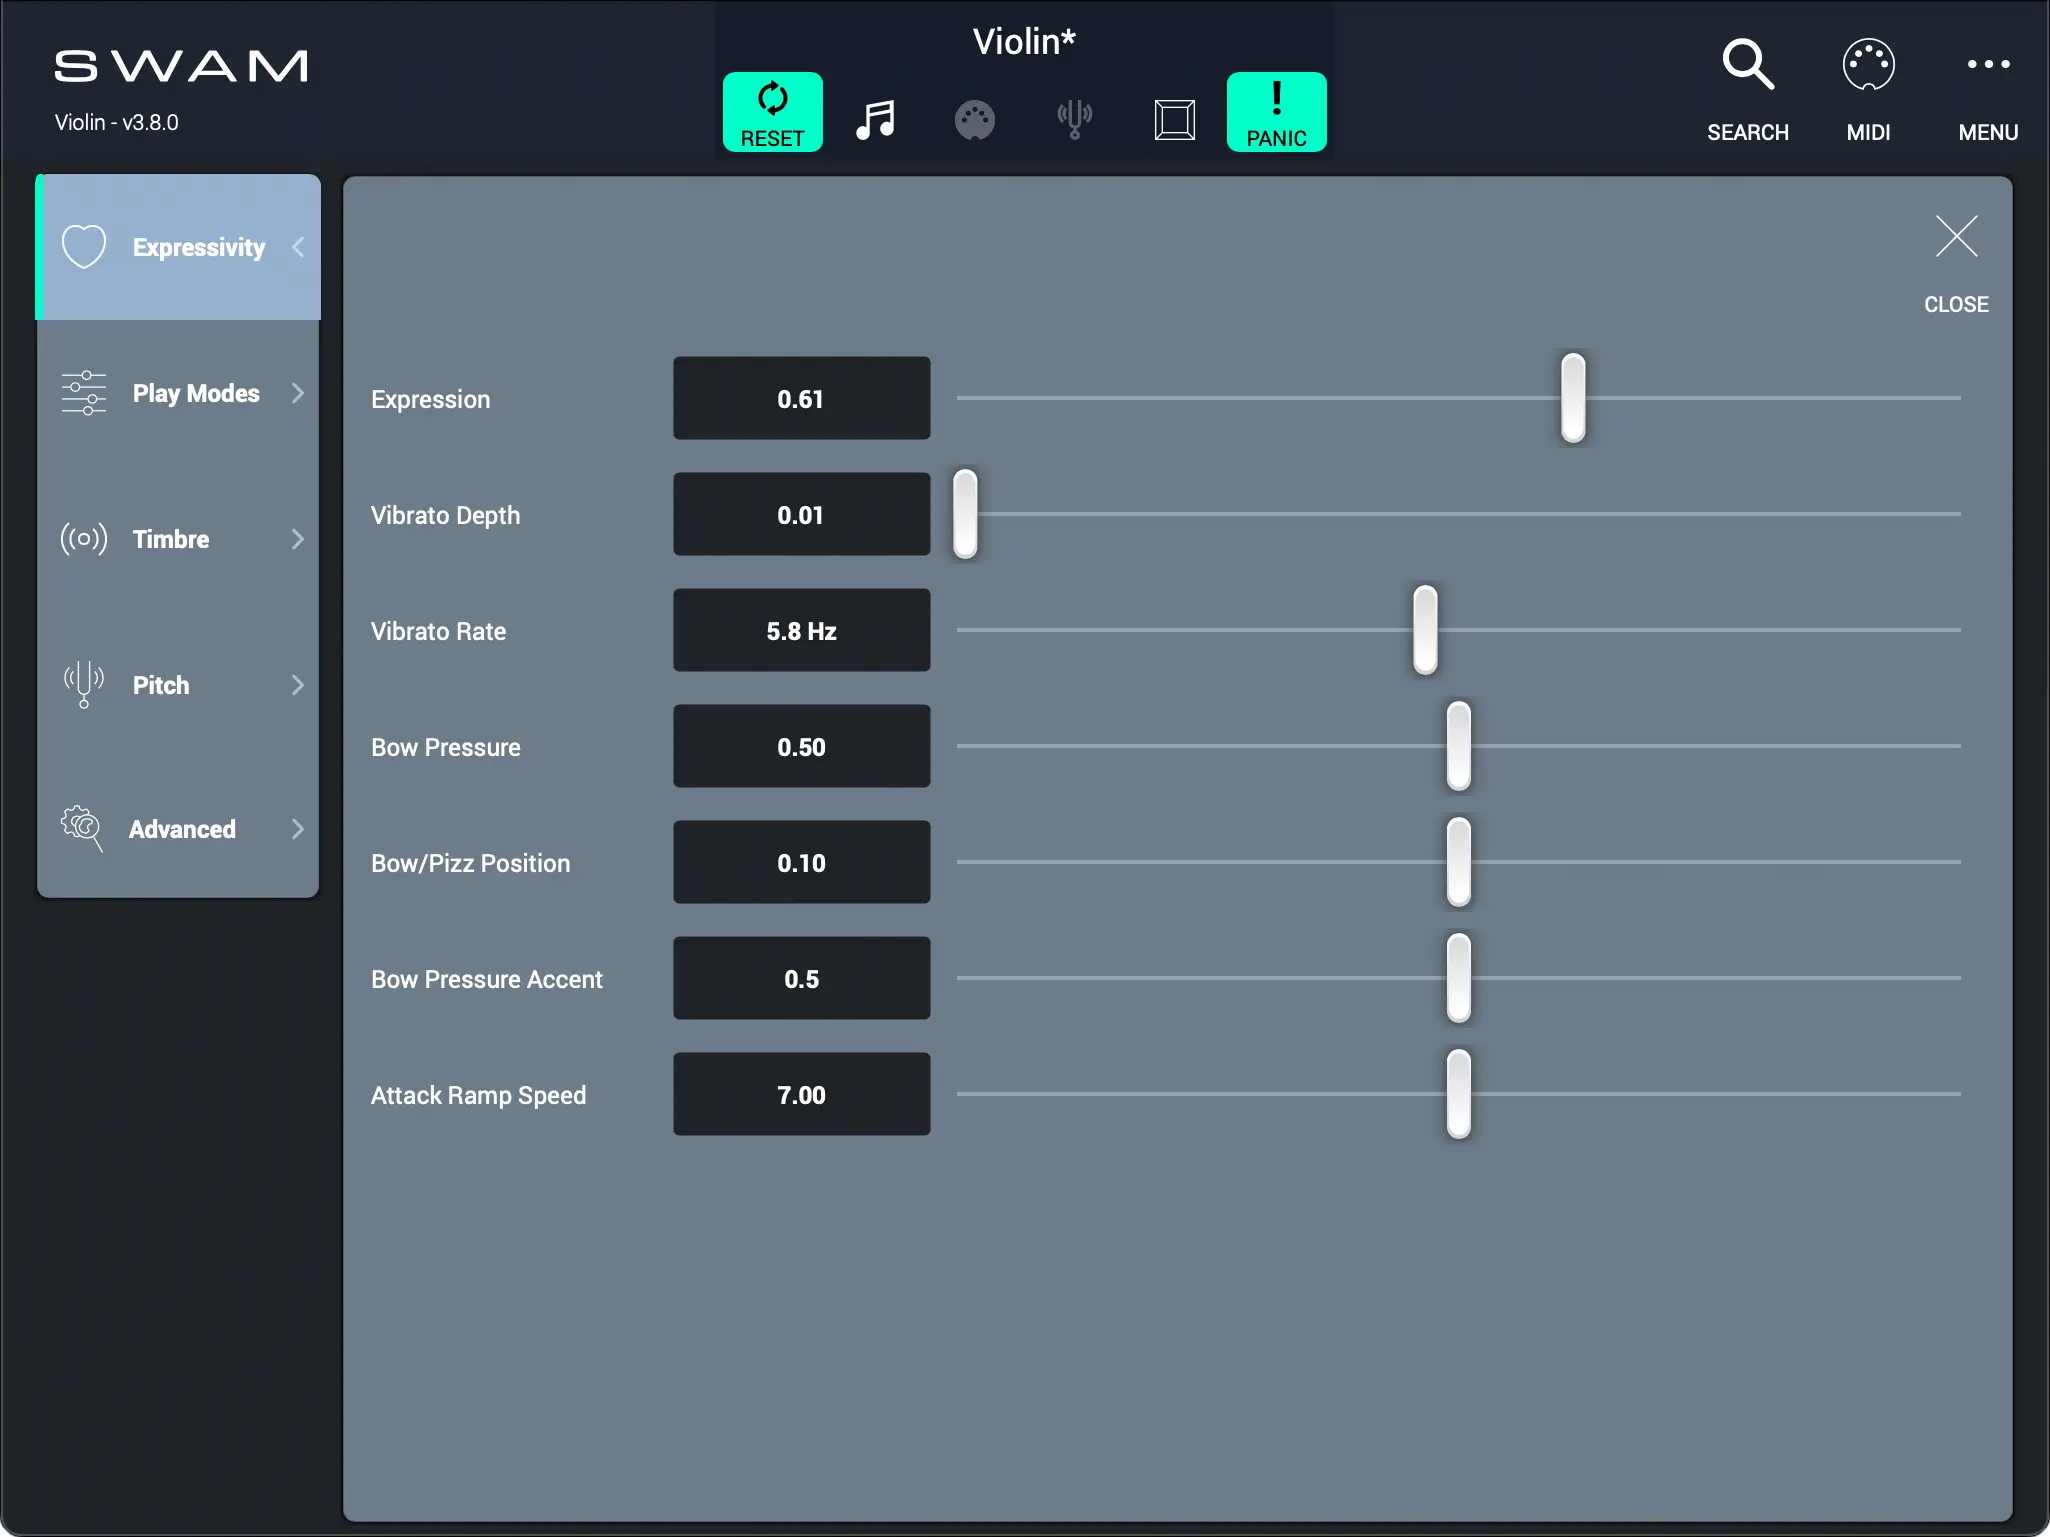Select the Violin title tab
The width and height of the screenshot is (2050, 1537).
(1024, 41)
